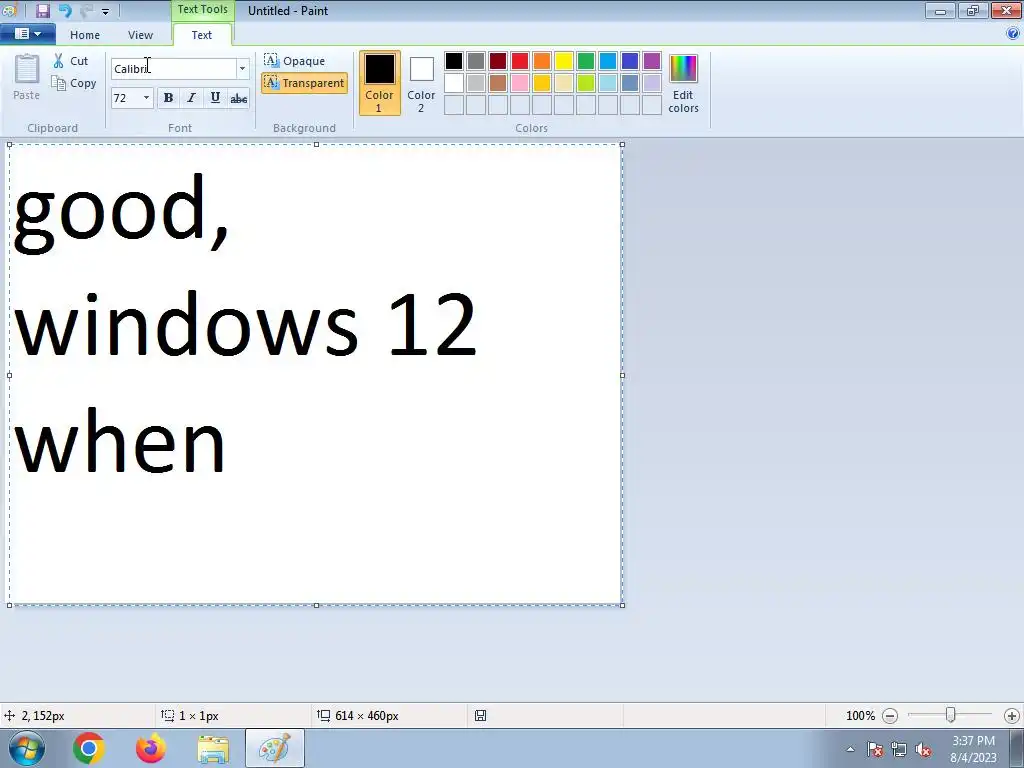Screen dimensions: 1024x768
Task: Click the network tray icon
Action: [899, 750]
